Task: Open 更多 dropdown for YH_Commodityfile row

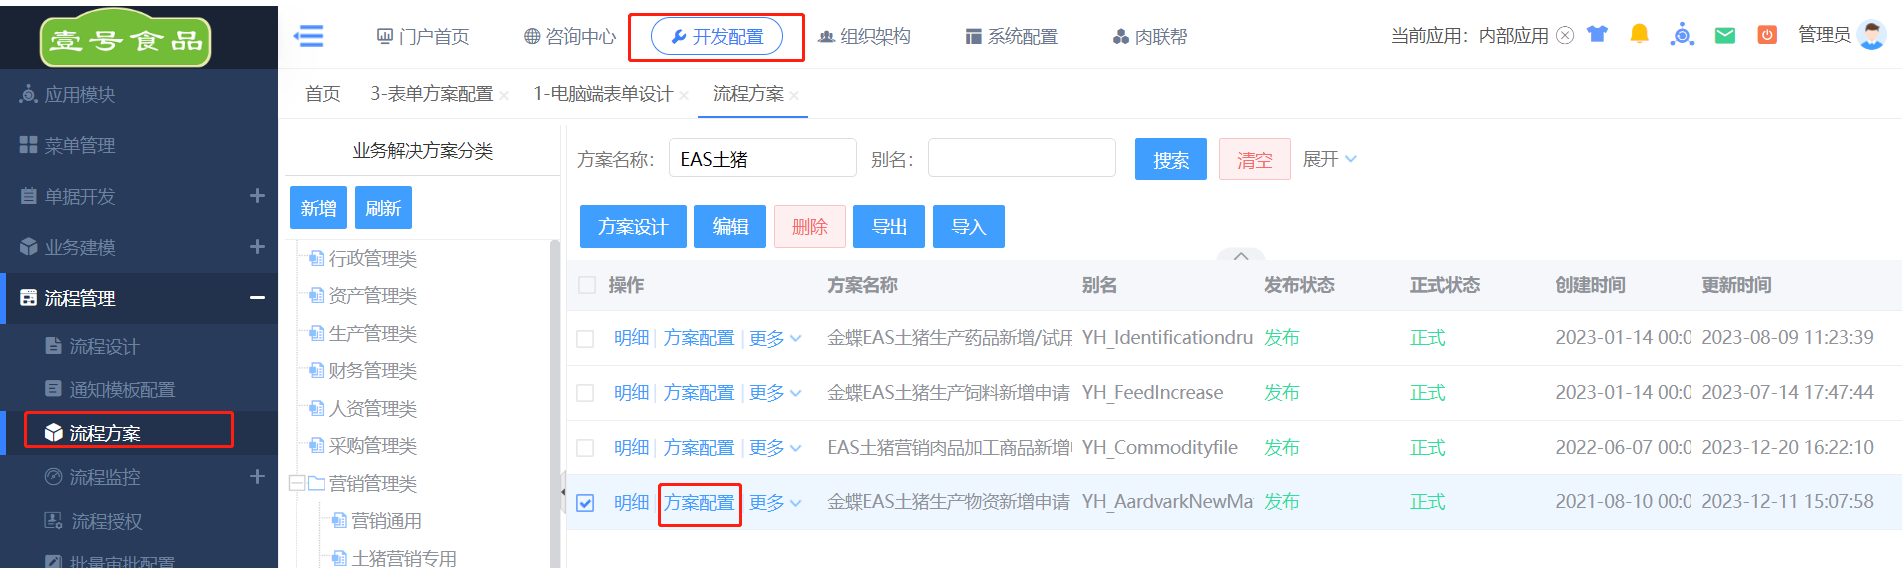Action: 775,448
